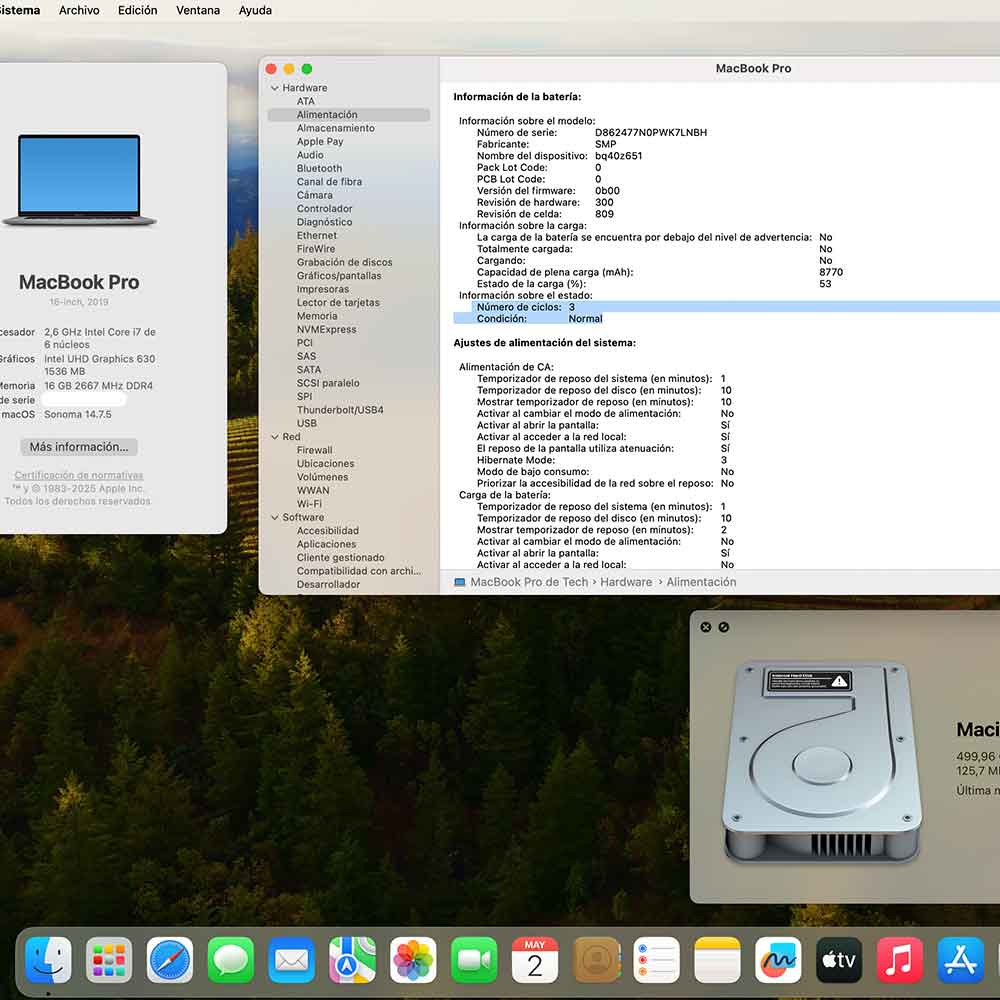Select Memoria in the sidebar
Viewport: 1000px width, 1000px height.
(317, 316)
